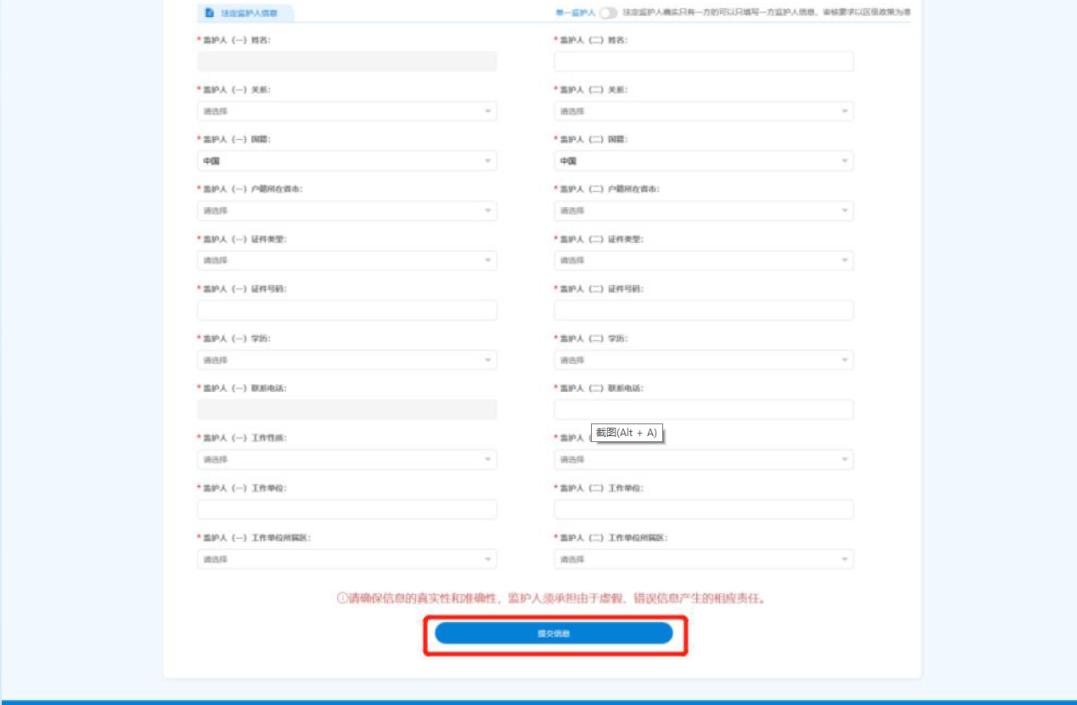This screenshot has width=1077, height=705.
Task: Click the 监护人（一）证件号码 input field
Action: [345, 308]
